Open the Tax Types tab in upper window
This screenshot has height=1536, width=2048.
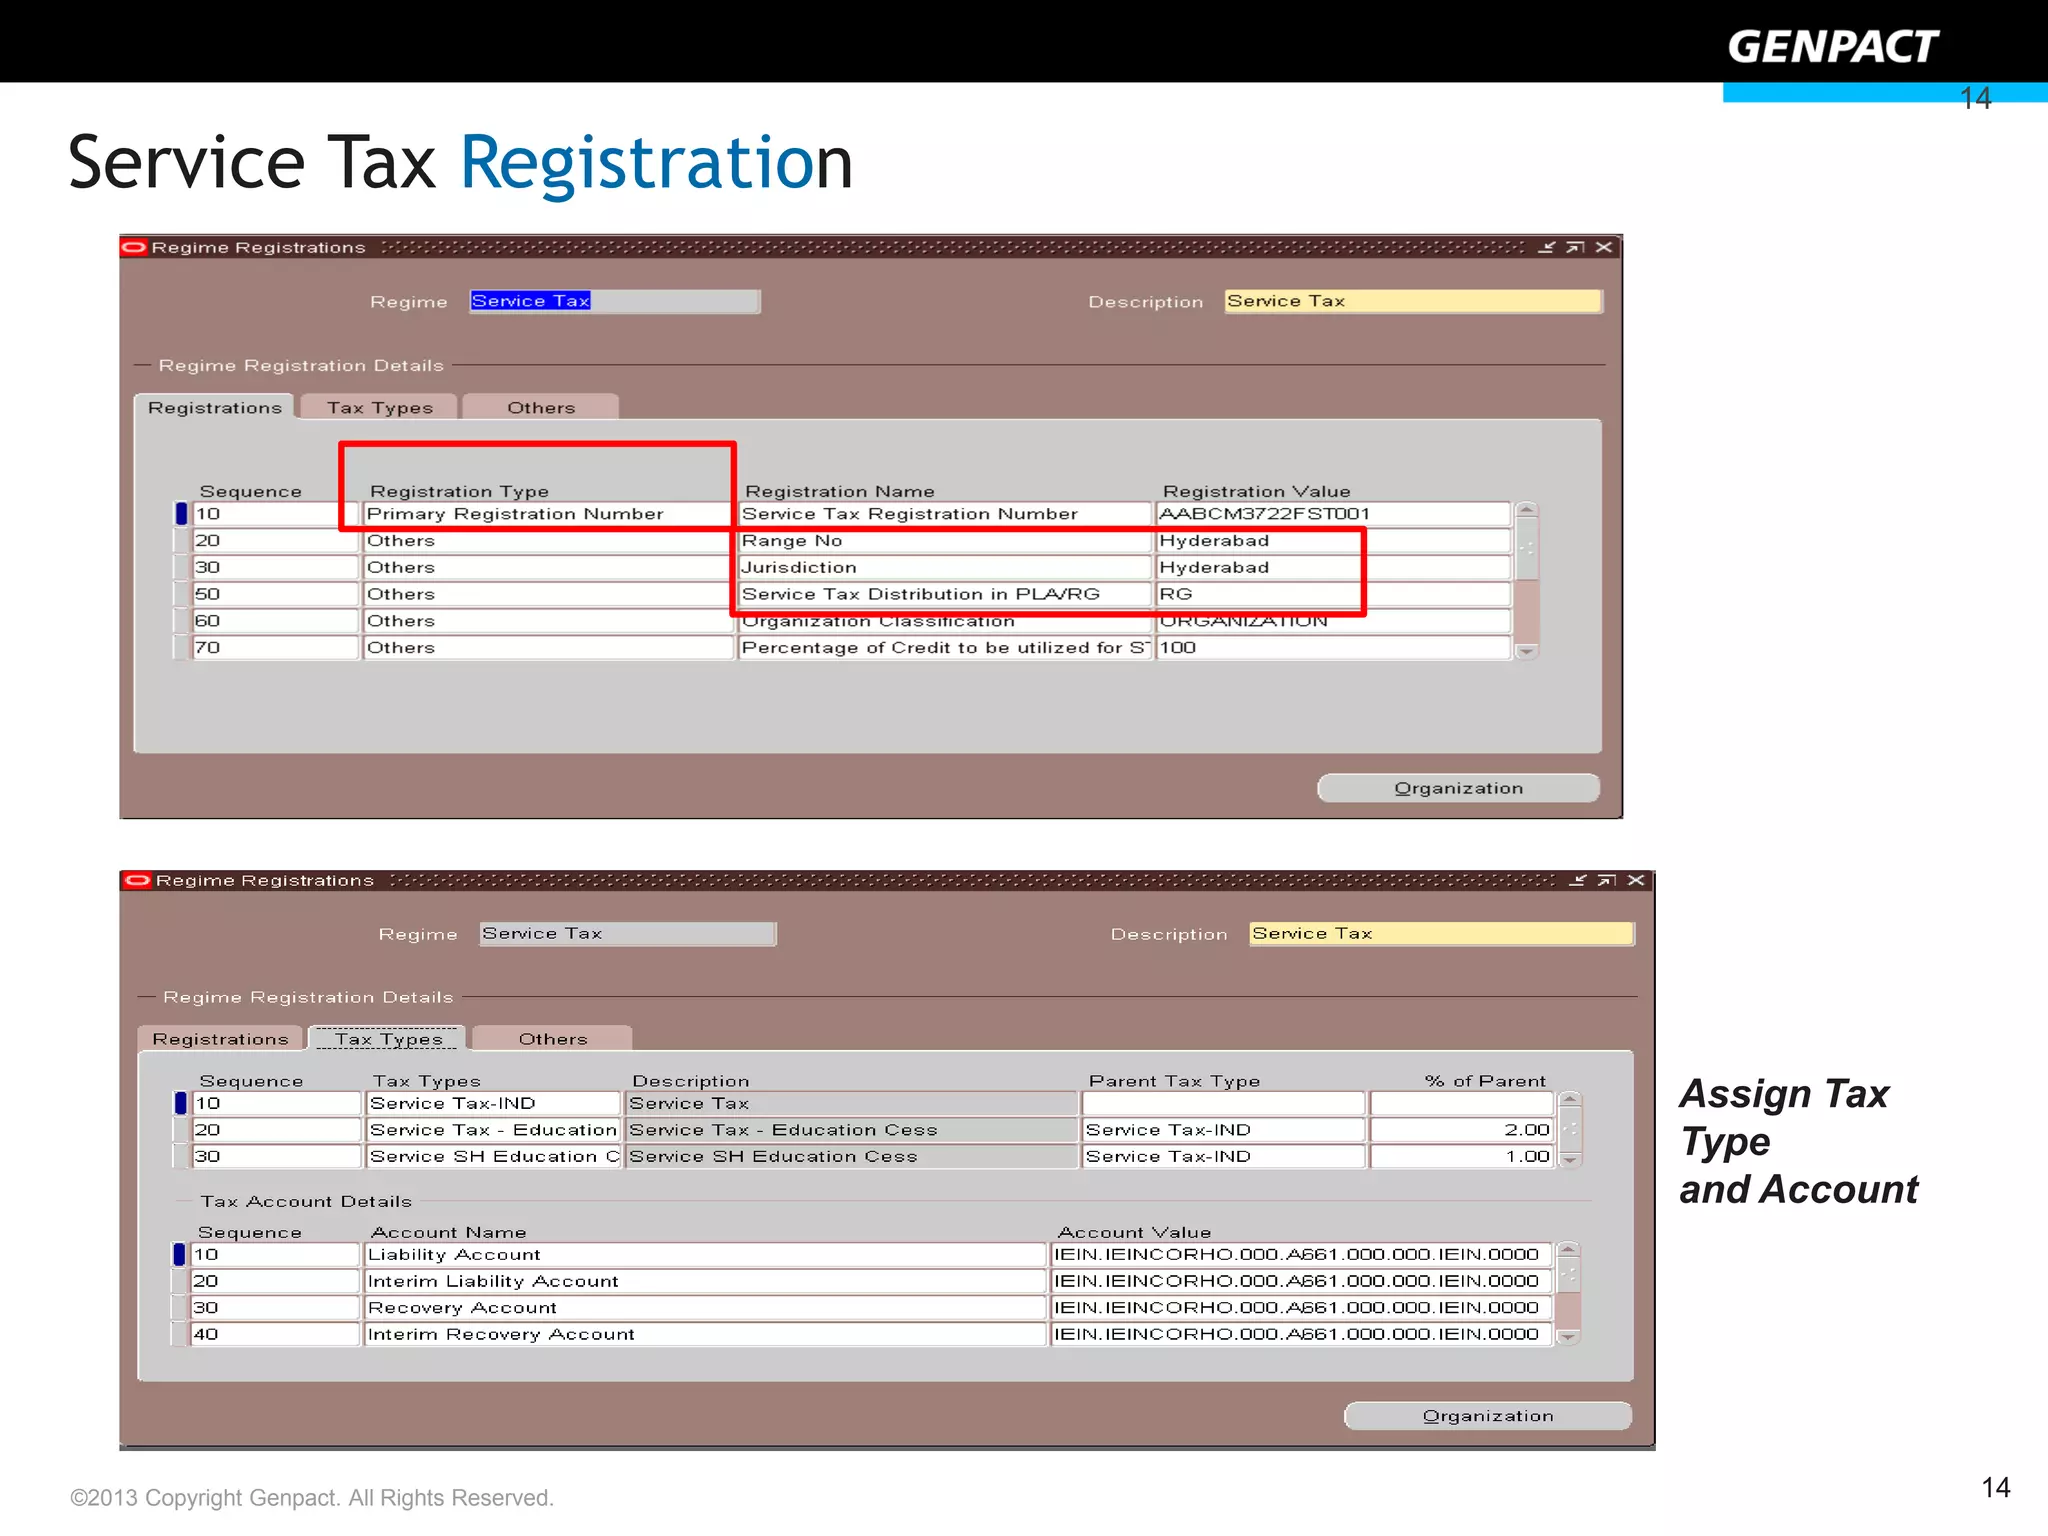[x=379, y=407]
